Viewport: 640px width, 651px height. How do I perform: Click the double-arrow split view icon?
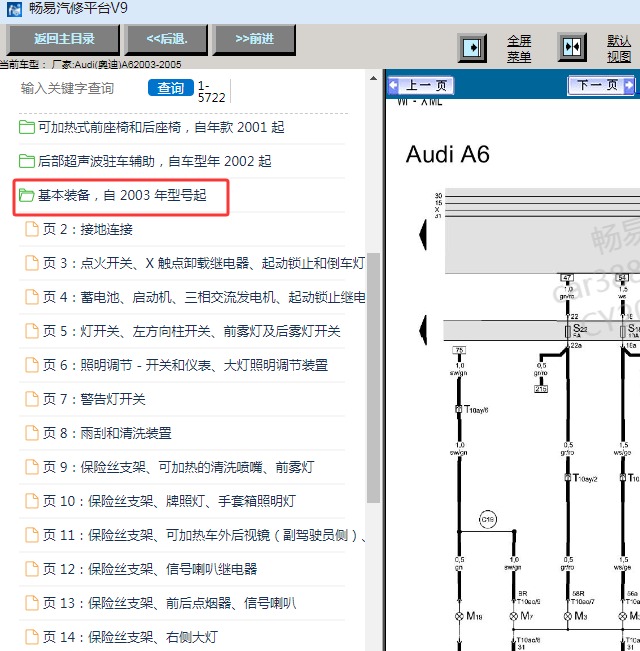[572, 47]
